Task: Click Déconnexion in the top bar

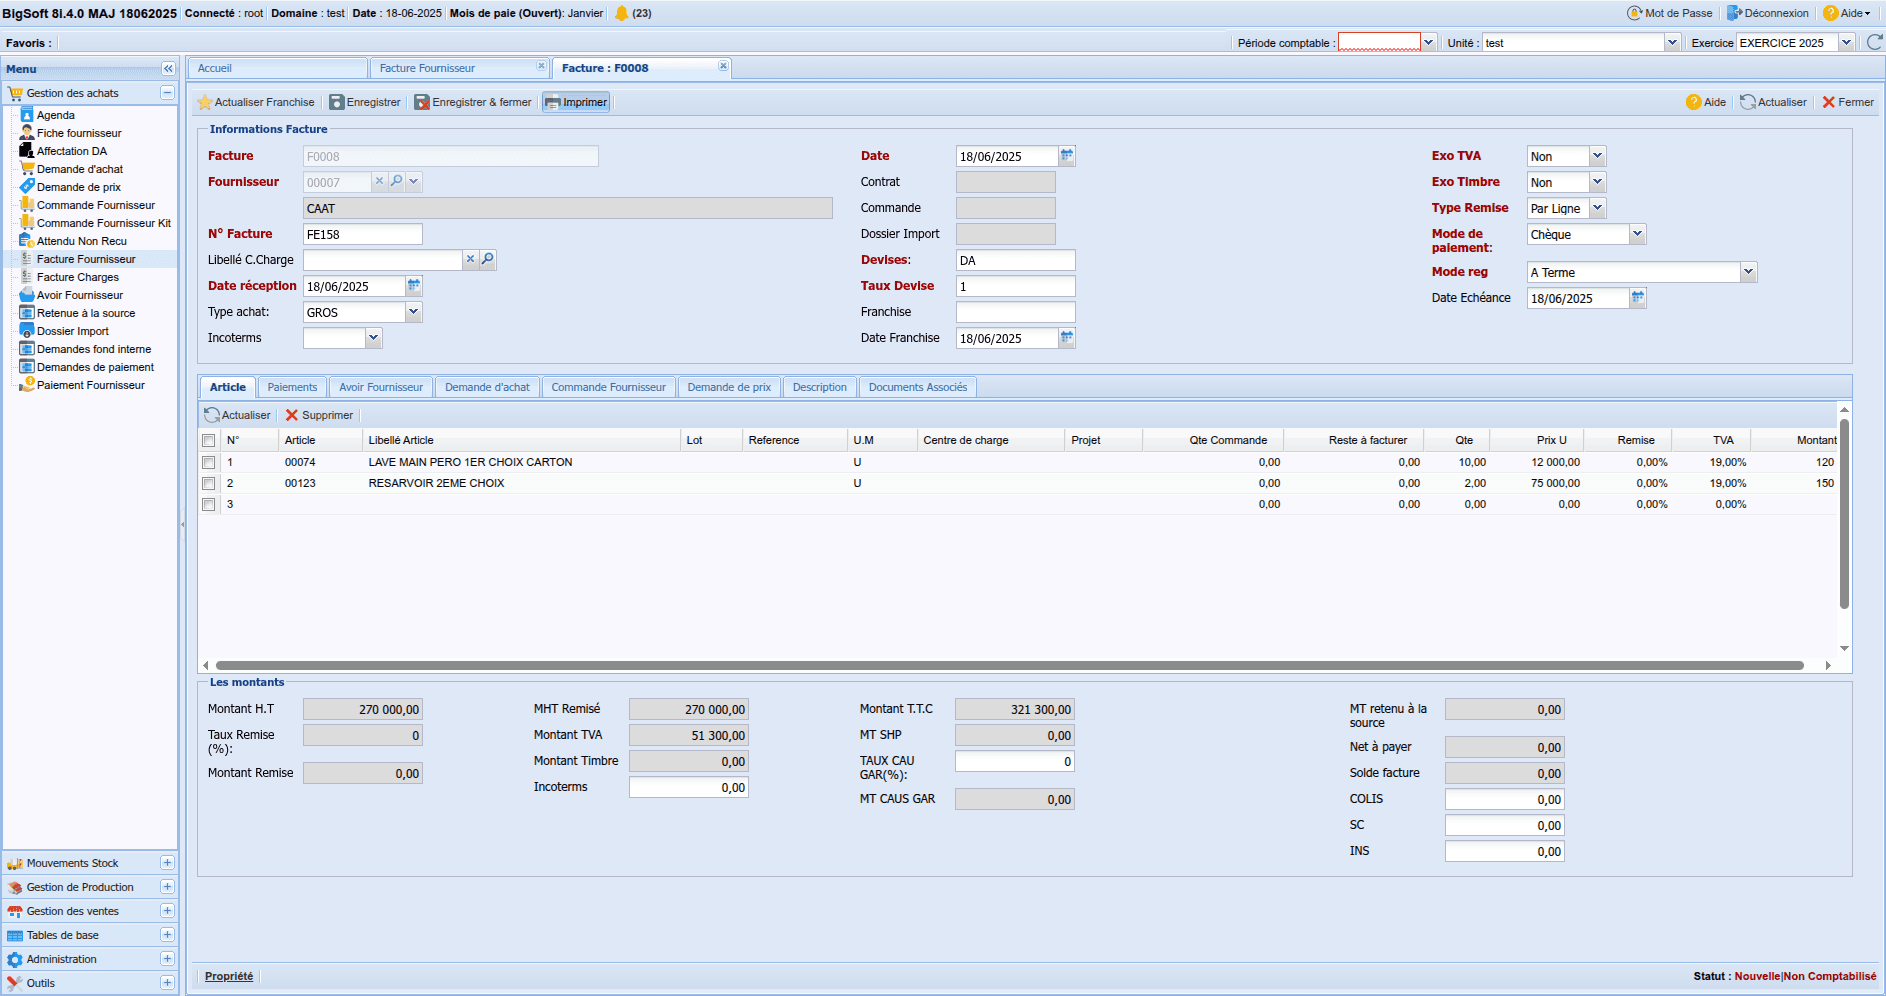Action: coord(1768,13)
